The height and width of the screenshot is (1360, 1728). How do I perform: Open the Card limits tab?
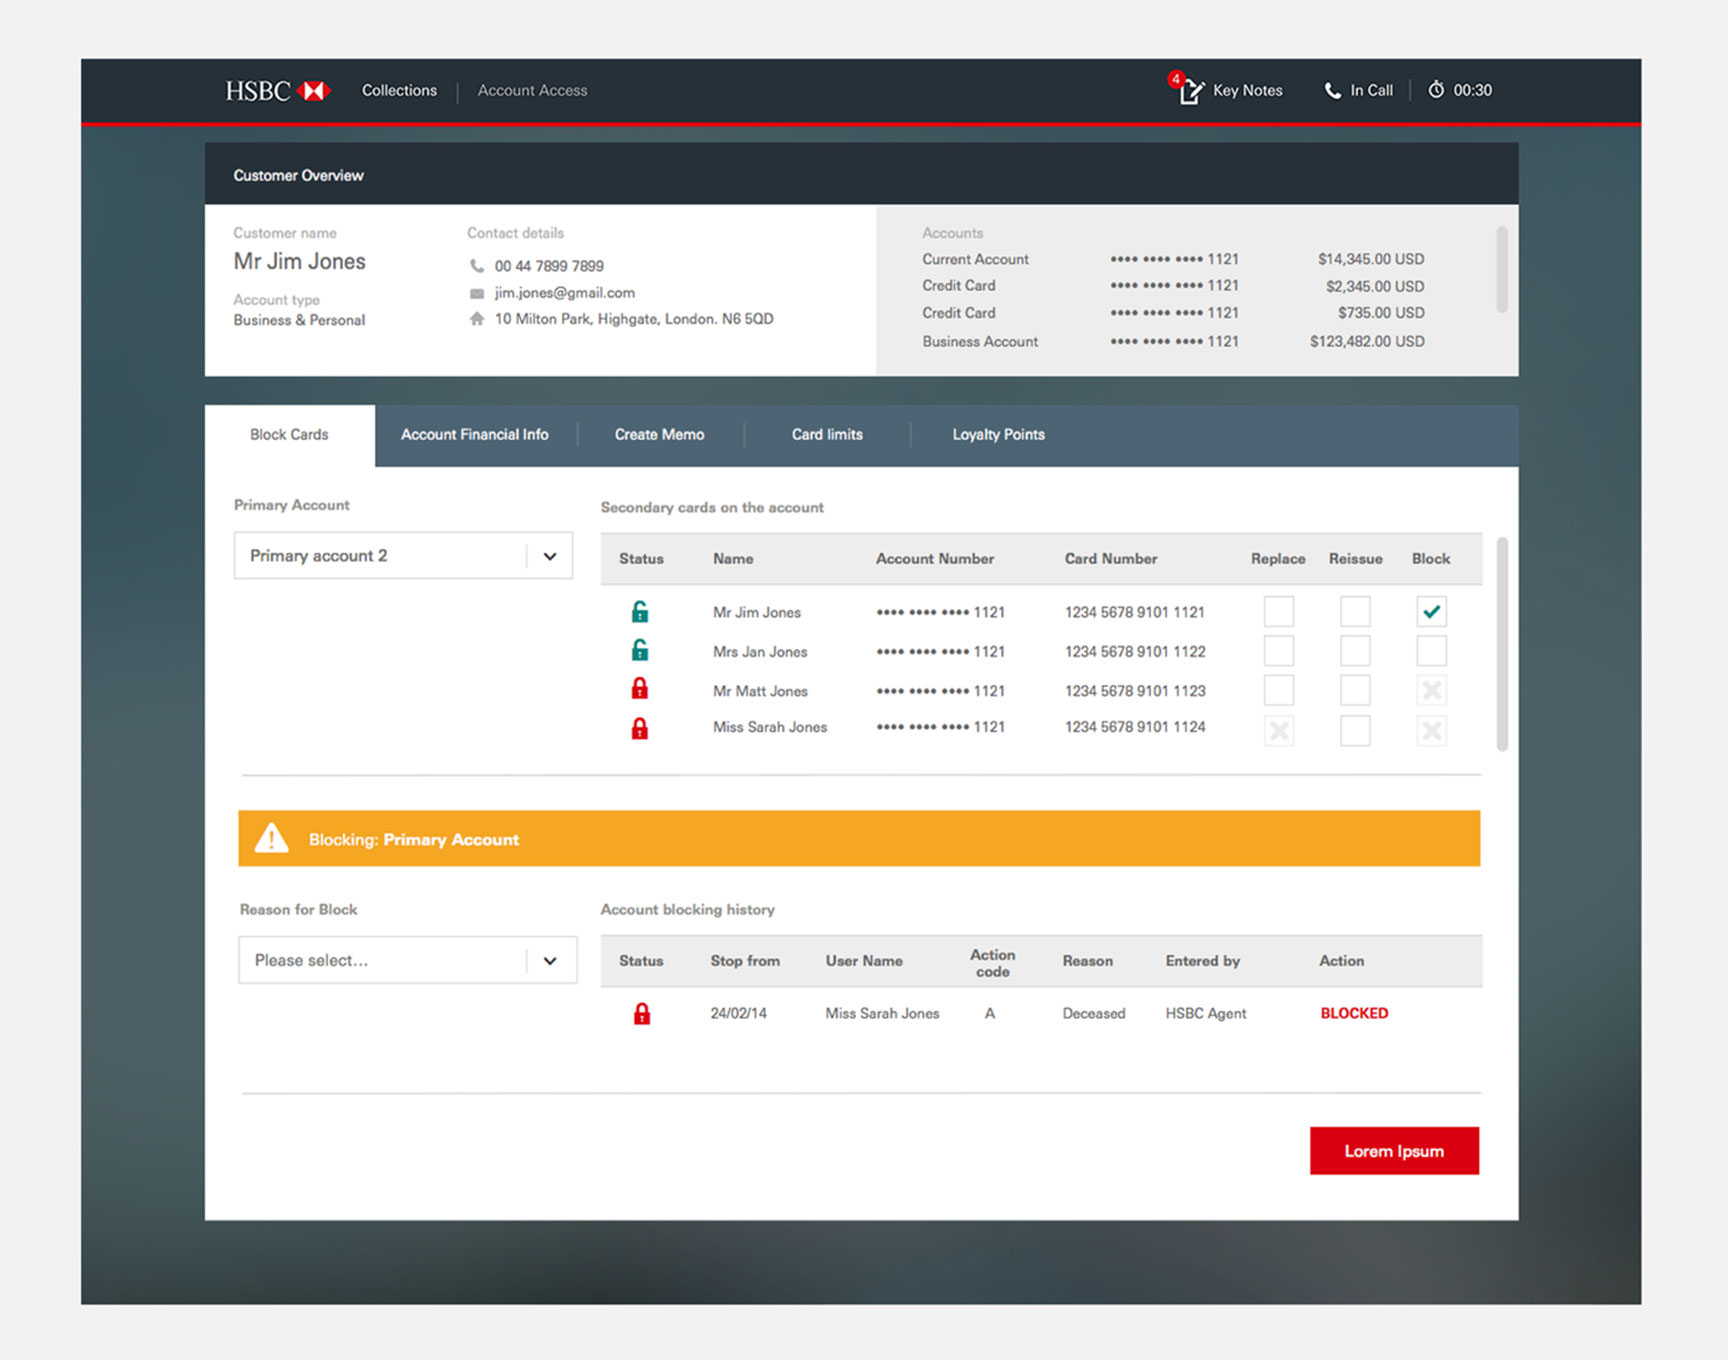827,435
